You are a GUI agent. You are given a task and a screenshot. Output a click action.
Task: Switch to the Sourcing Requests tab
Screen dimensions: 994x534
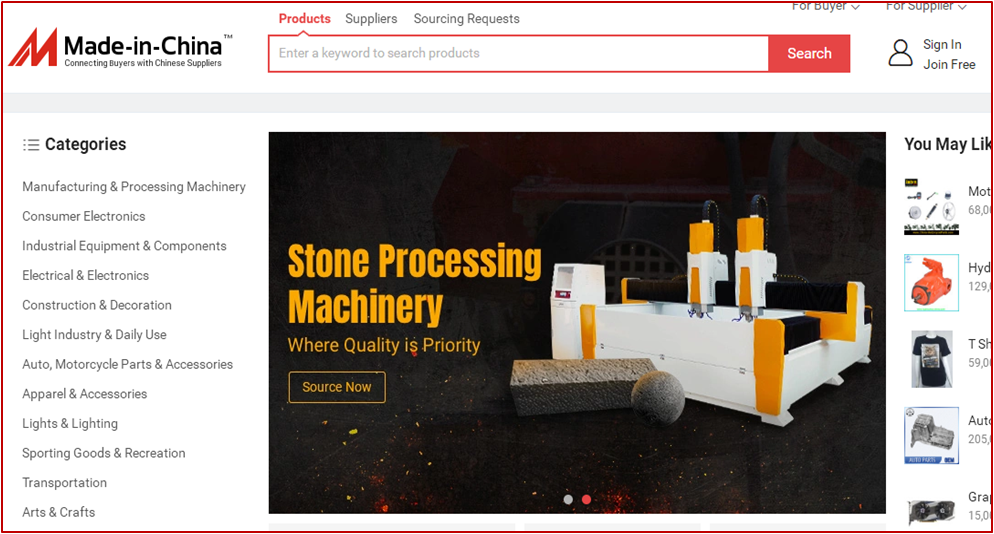click(466, 19)
